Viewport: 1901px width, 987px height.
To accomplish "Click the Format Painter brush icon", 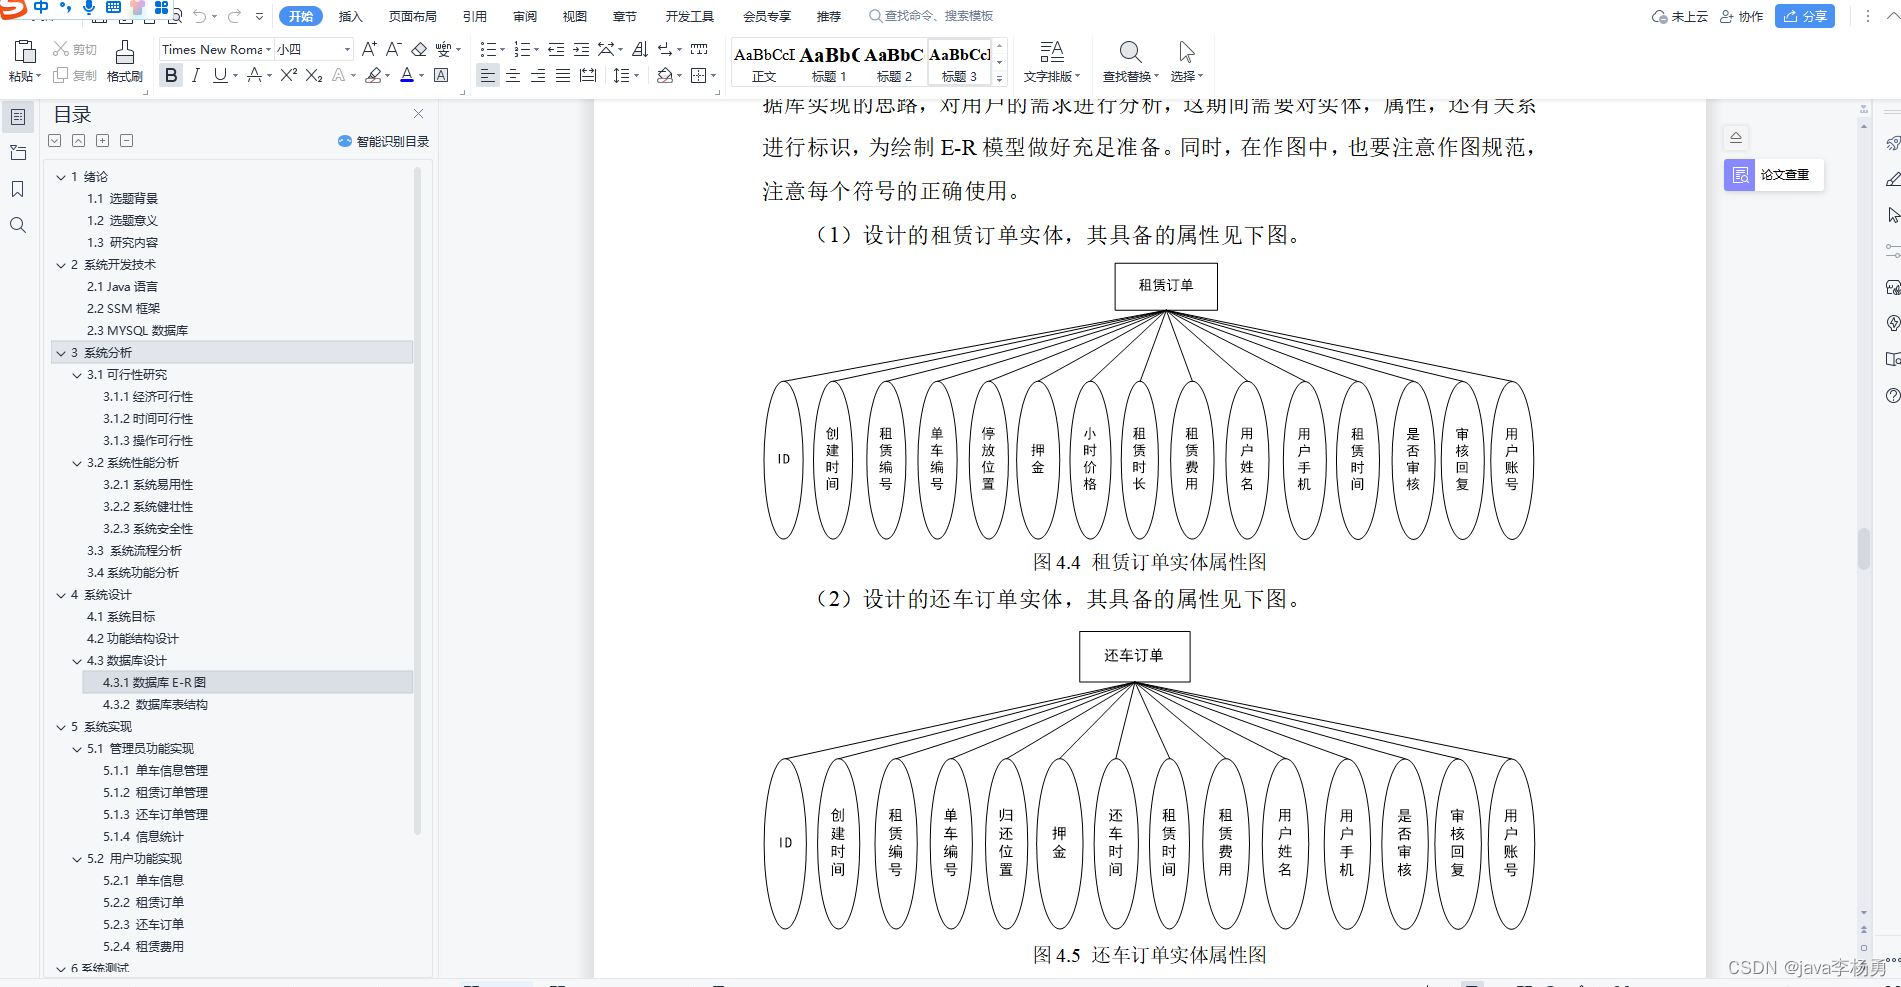I will [124, 52].
